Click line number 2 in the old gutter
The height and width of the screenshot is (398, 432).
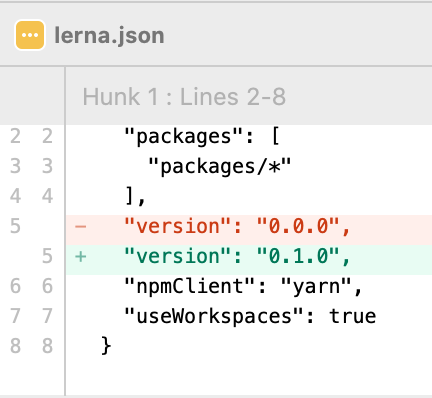click(x=15, y=137)
